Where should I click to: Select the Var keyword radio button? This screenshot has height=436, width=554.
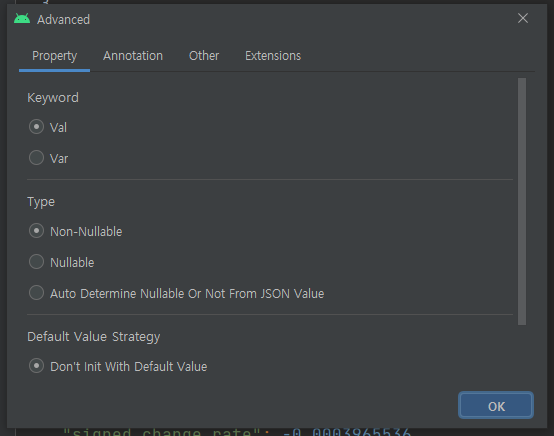pos(36,158)
